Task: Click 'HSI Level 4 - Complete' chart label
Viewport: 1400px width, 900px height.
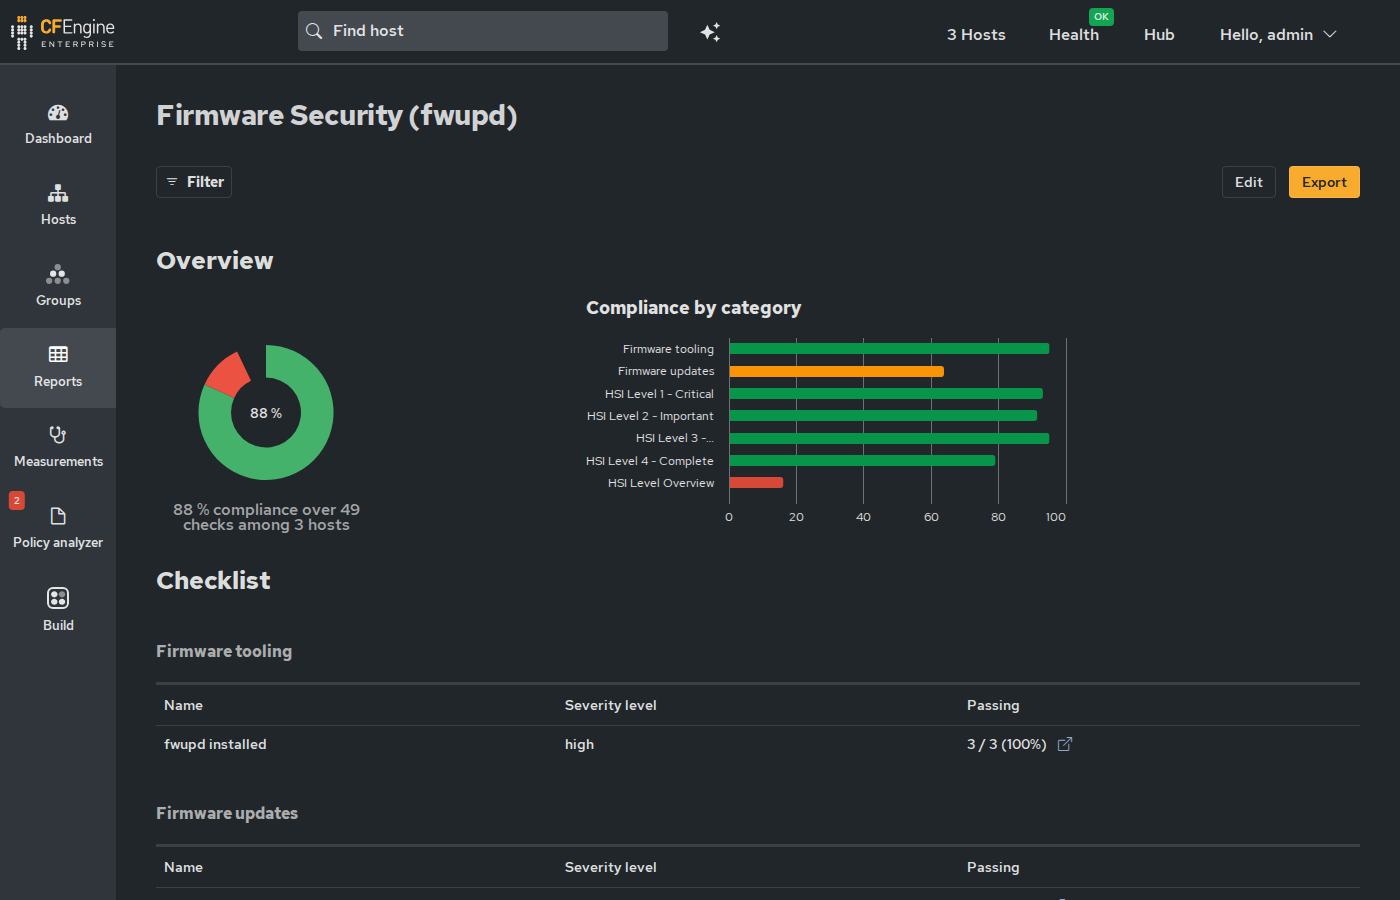Action: coord(650,461)
